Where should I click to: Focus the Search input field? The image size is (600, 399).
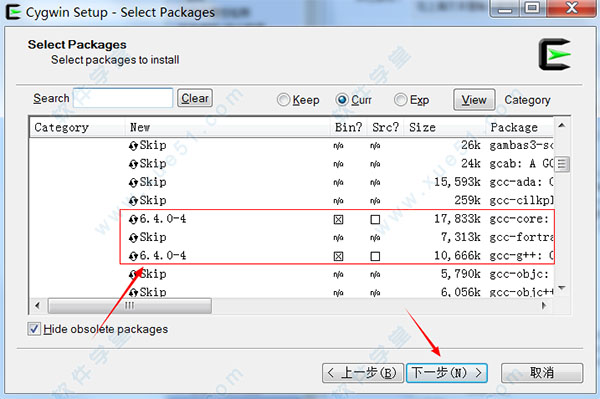tap(123, 98)
